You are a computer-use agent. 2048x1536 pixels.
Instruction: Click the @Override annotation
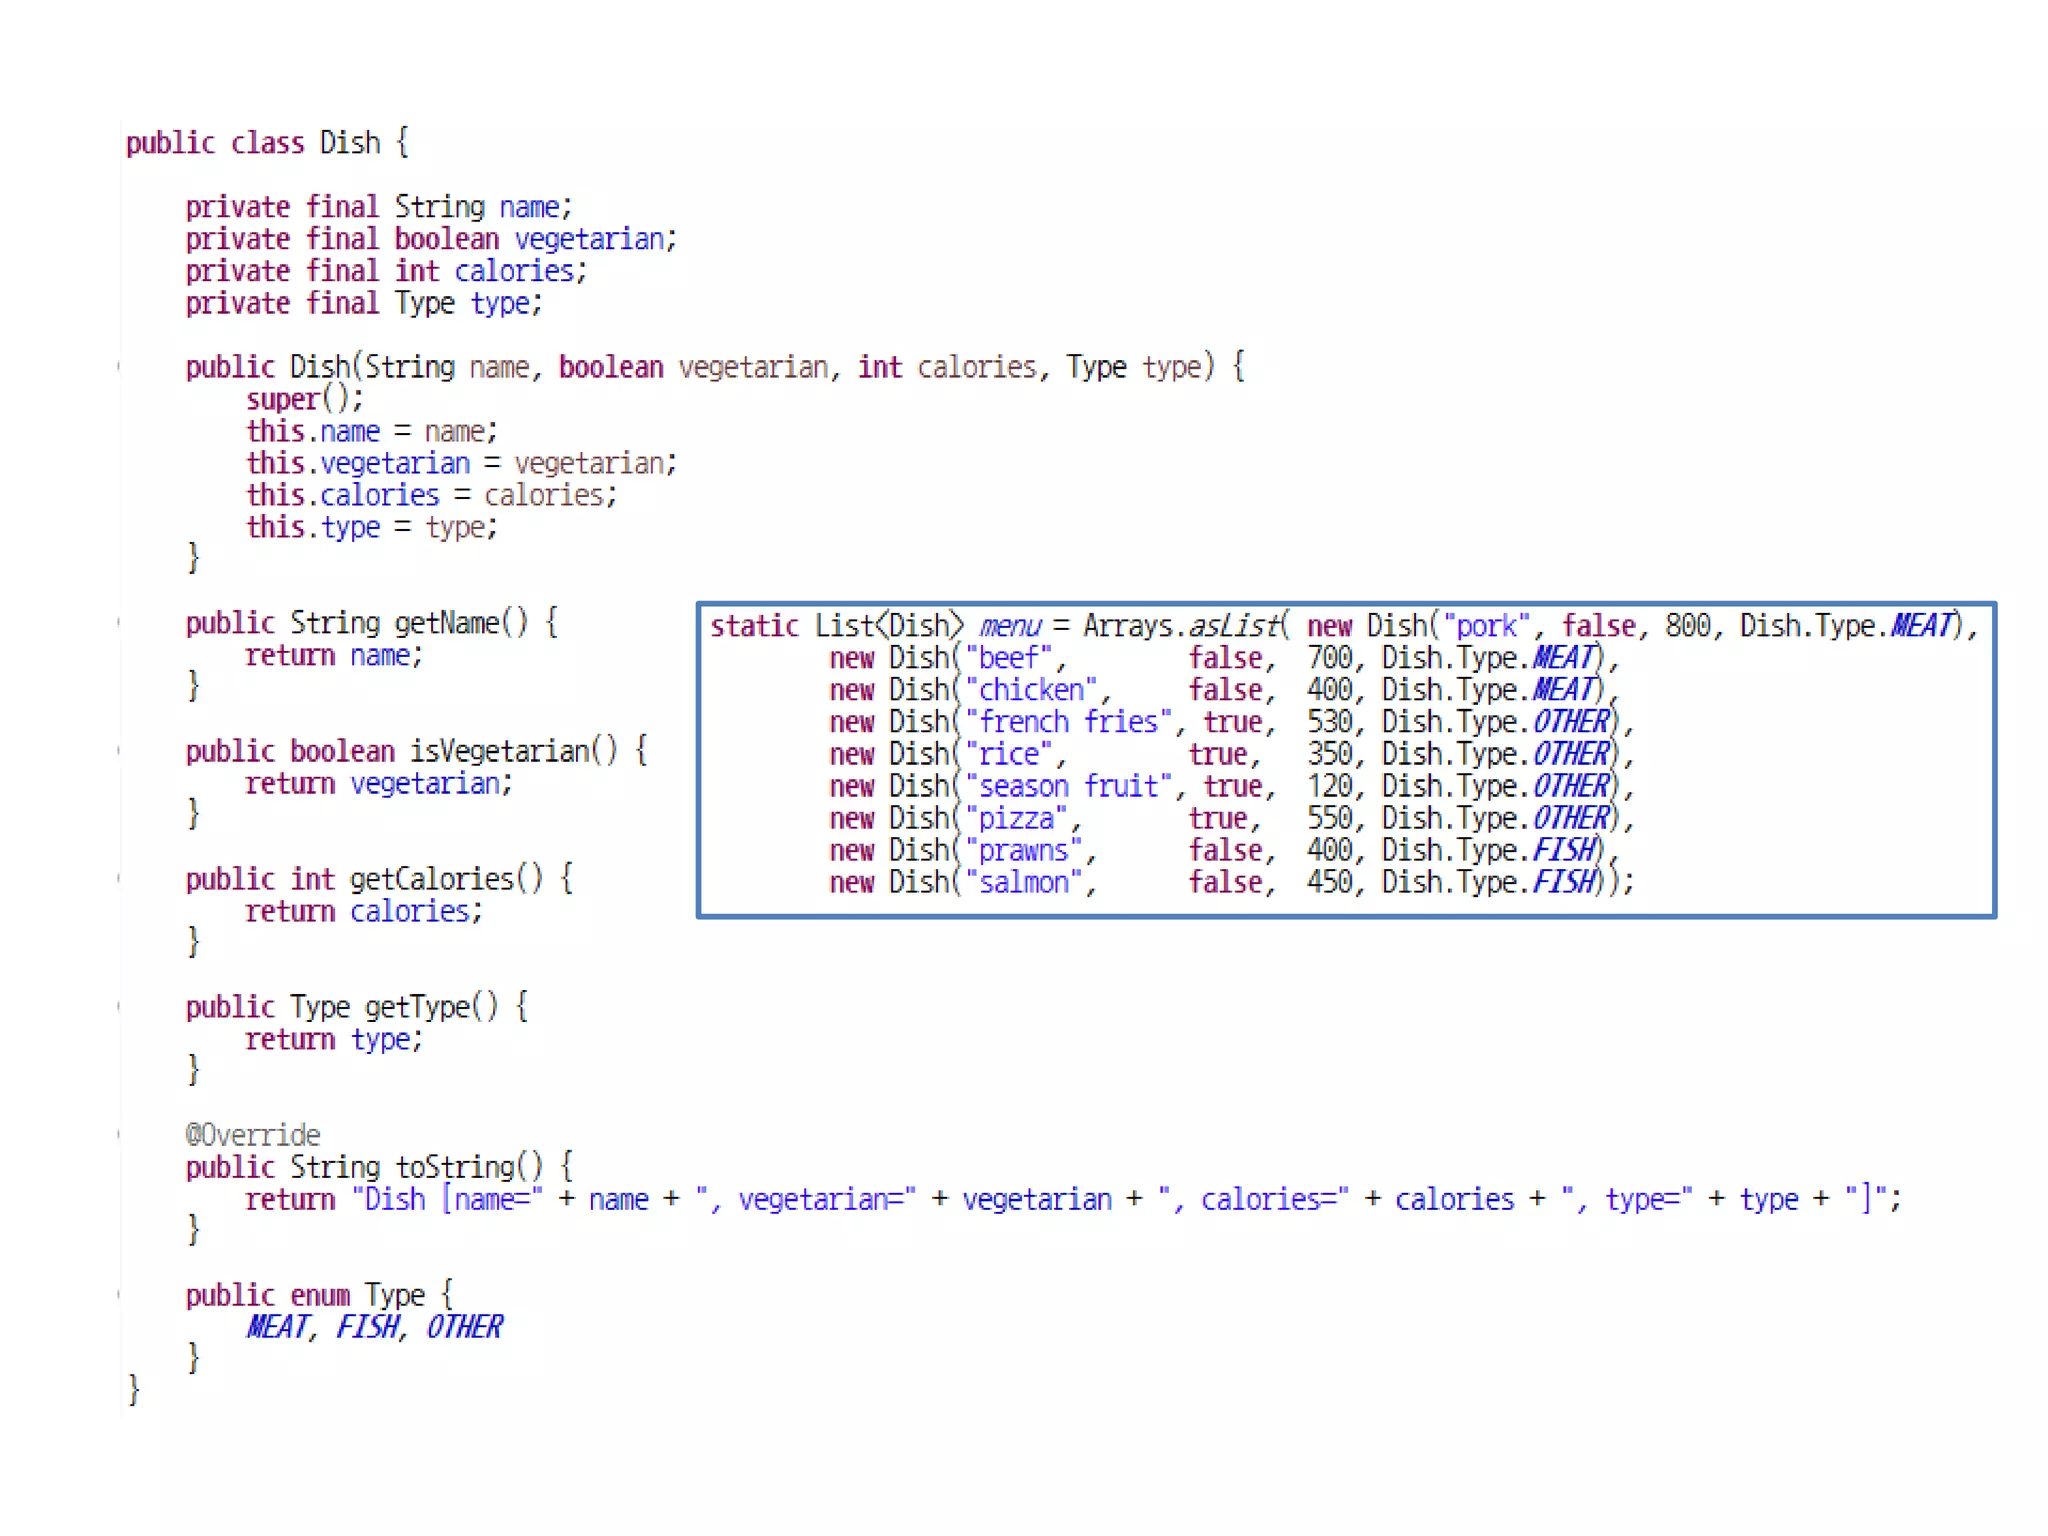[253, 1135]
